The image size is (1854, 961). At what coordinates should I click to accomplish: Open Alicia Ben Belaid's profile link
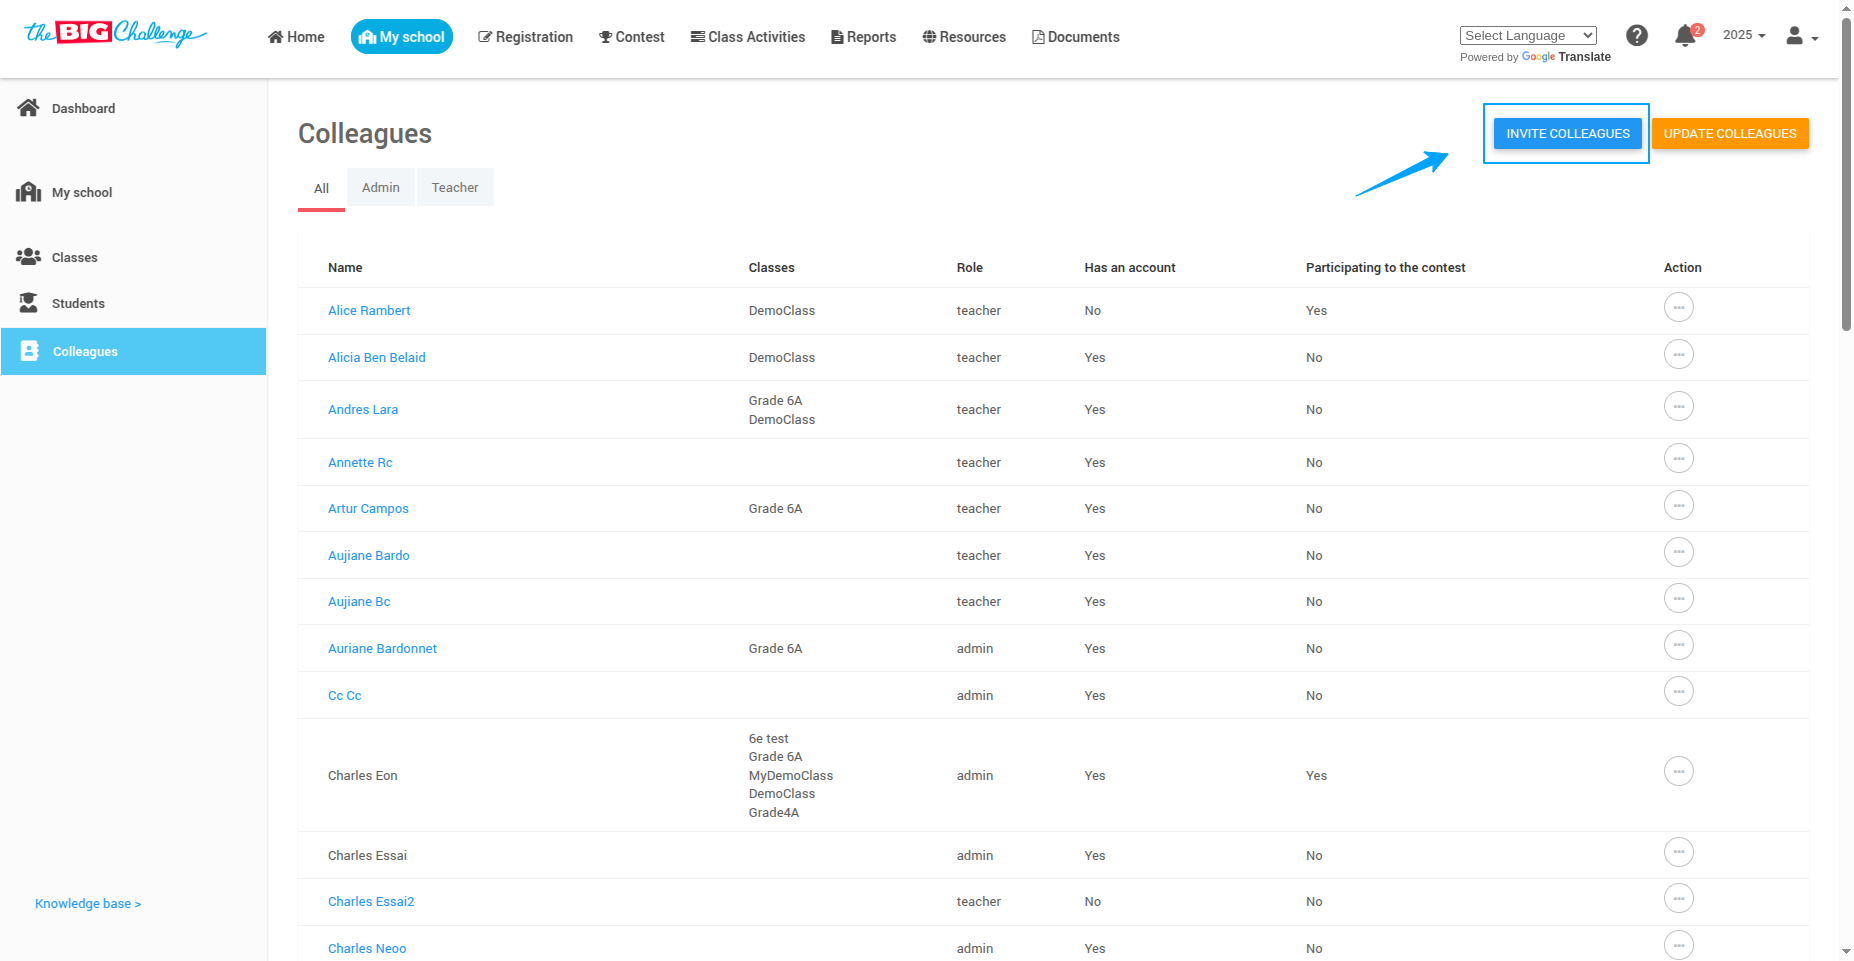[377, 357]
